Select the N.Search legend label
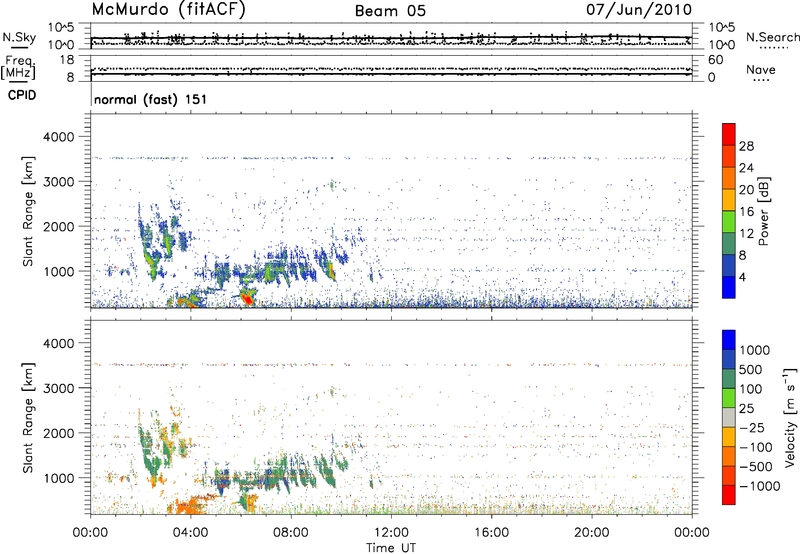The width and height of the screenshot is (800, 554). point(773,37)
